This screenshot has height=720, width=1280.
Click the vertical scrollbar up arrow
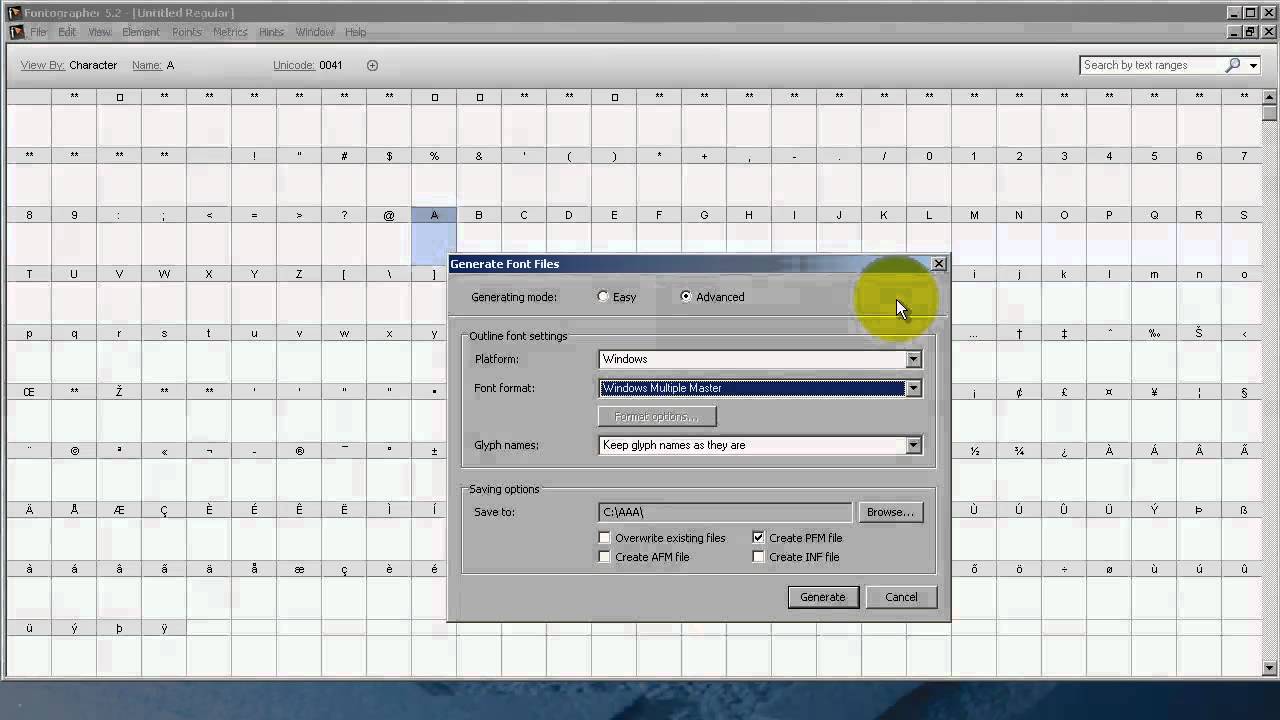click(x=1270, y=97)
